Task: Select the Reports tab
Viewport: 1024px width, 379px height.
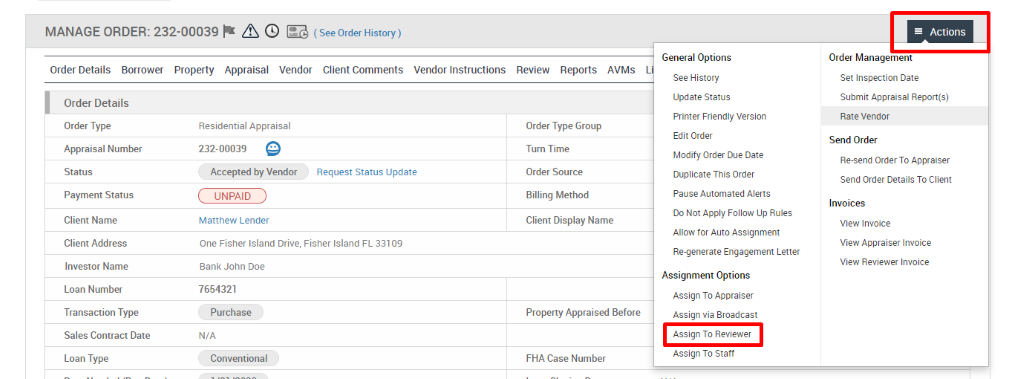Action: pyautogui.click(x=579, y=70)
